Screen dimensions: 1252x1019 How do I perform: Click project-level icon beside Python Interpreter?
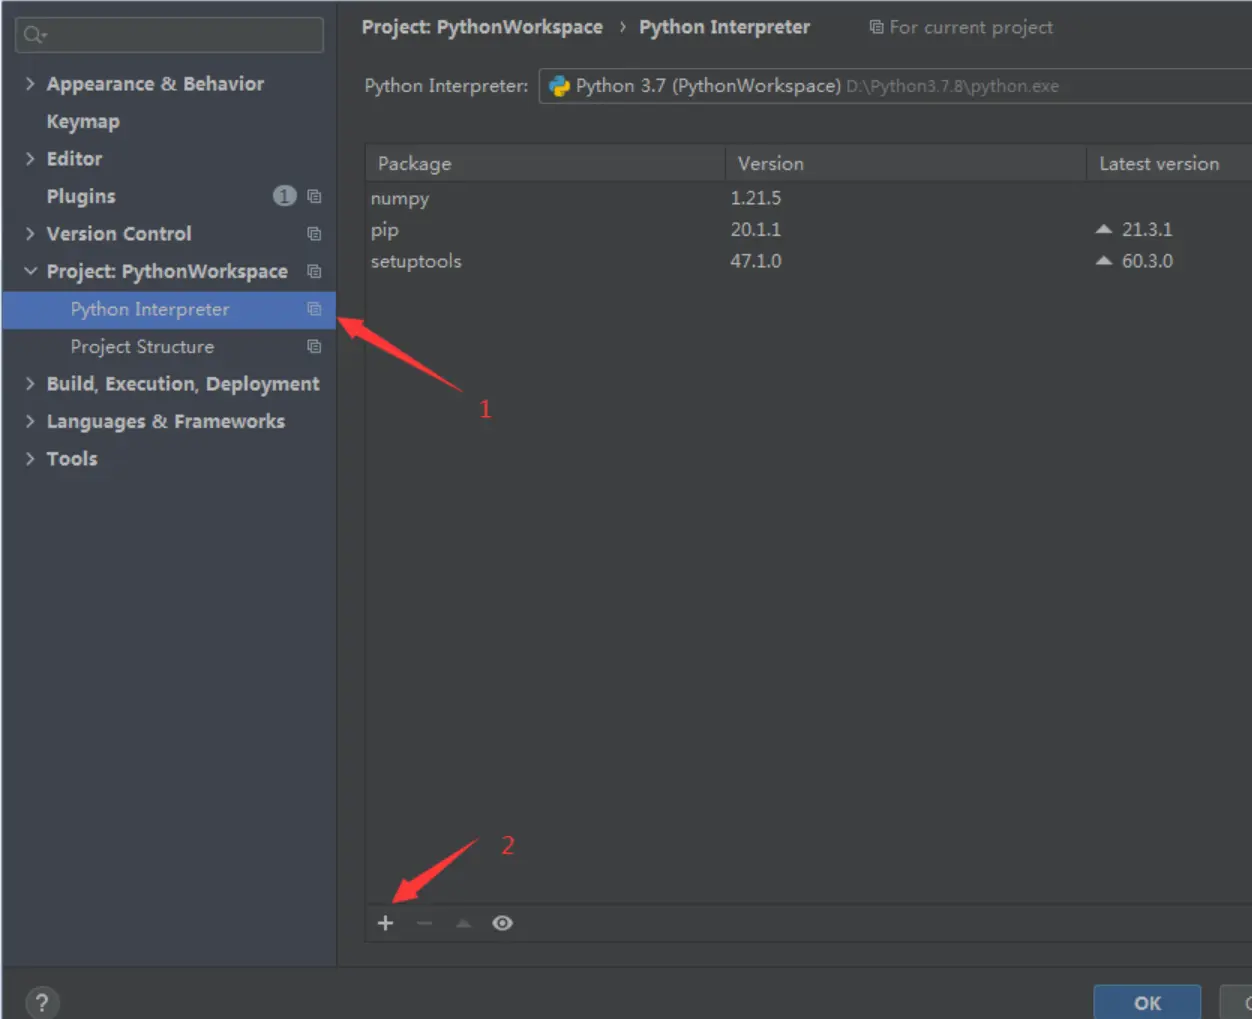point(314,309)
